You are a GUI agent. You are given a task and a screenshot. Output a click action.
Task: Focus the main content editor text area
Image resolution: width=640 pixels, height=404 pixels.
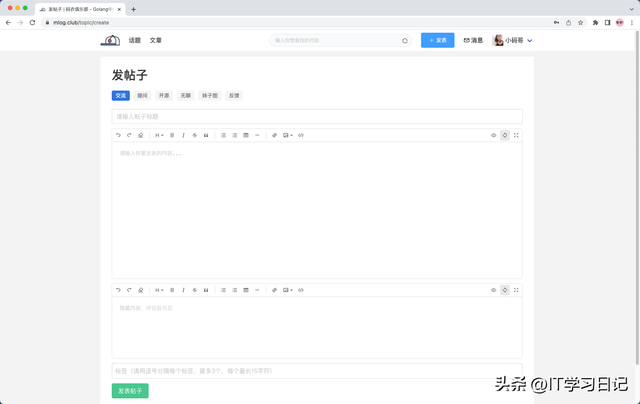[x=317, y=210]
